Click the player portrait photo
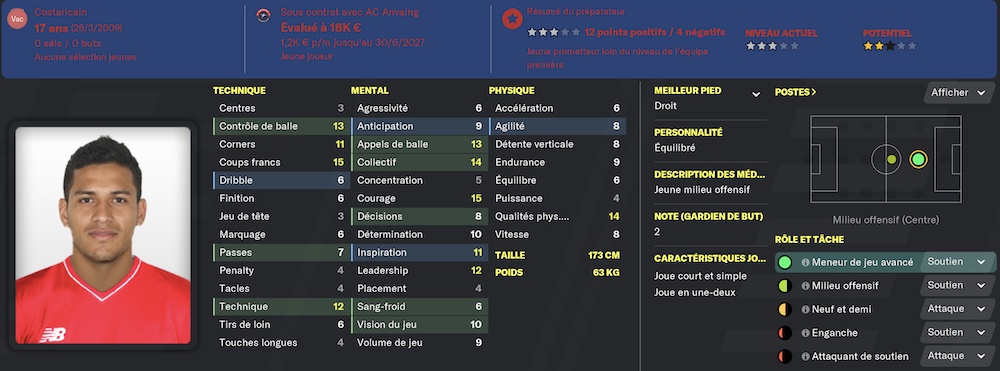Screen dimensions: 1000x371 [103, 235]
